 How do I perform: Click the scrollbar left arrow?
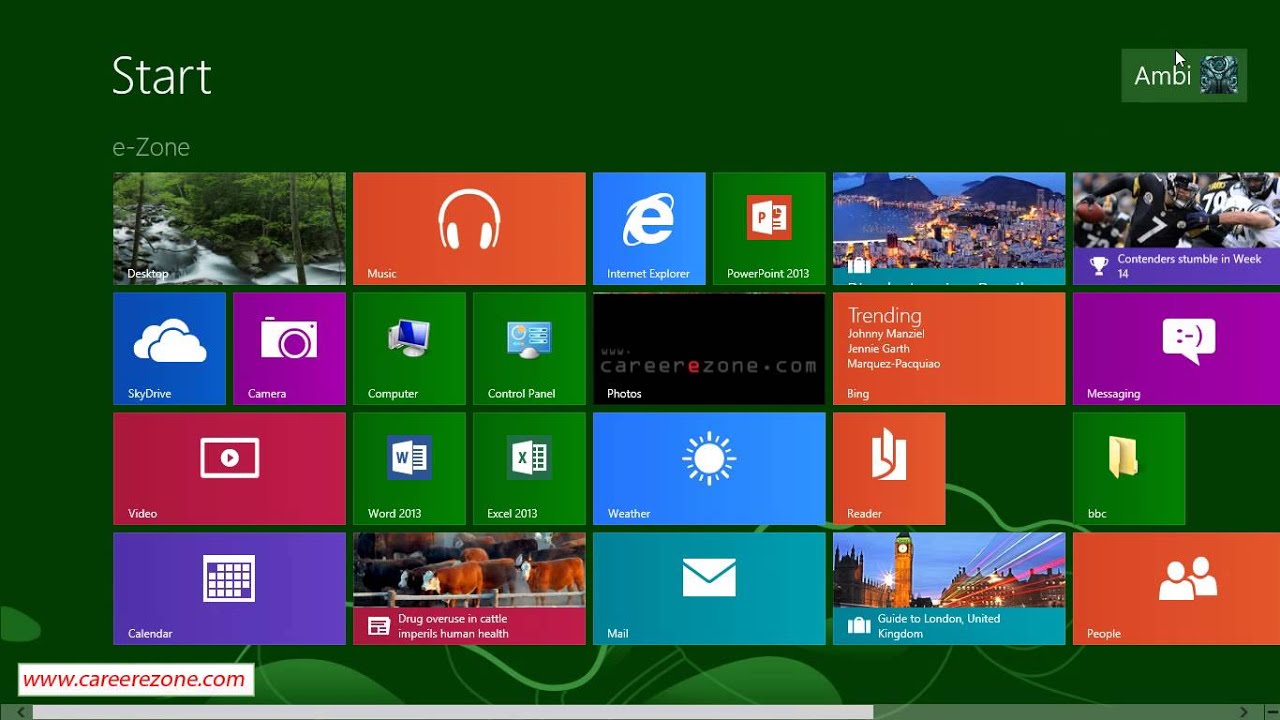(x=21, y=712)
